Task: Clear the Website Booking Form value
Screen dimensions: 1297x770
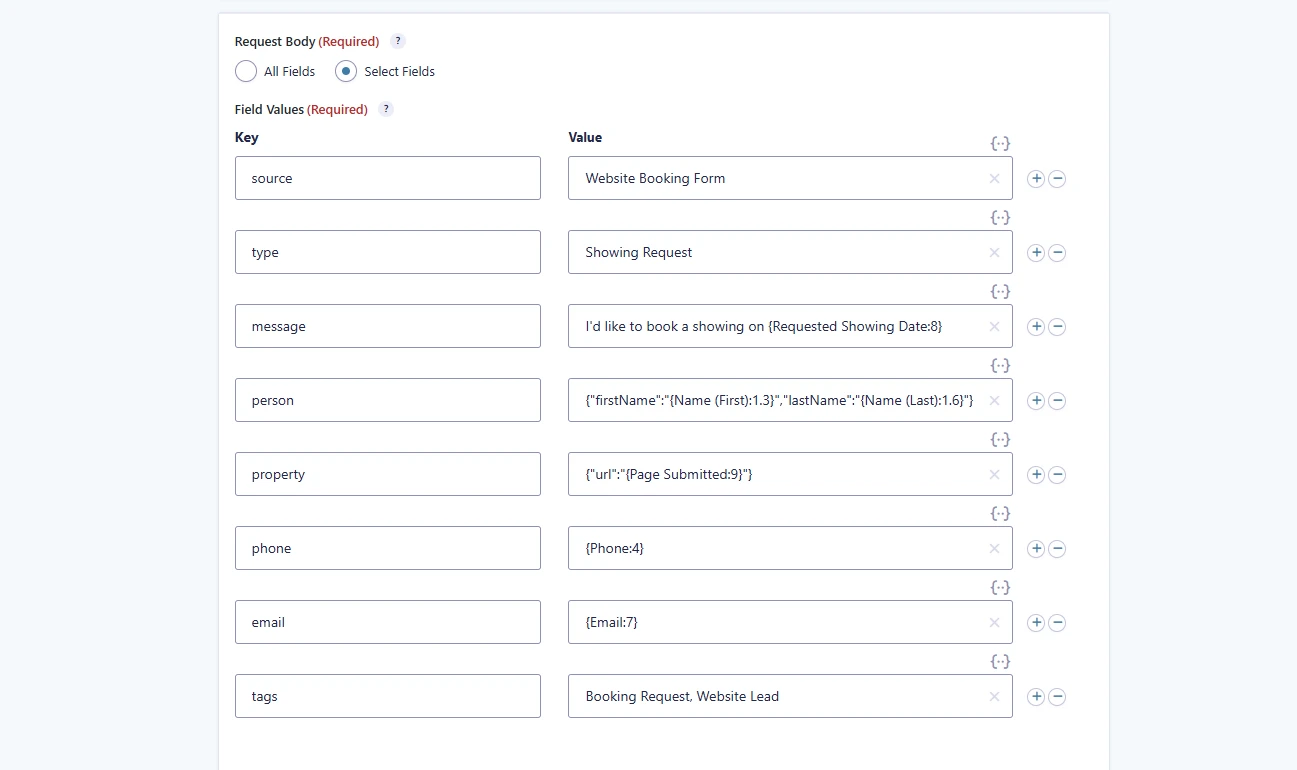Action: point(994,179)
